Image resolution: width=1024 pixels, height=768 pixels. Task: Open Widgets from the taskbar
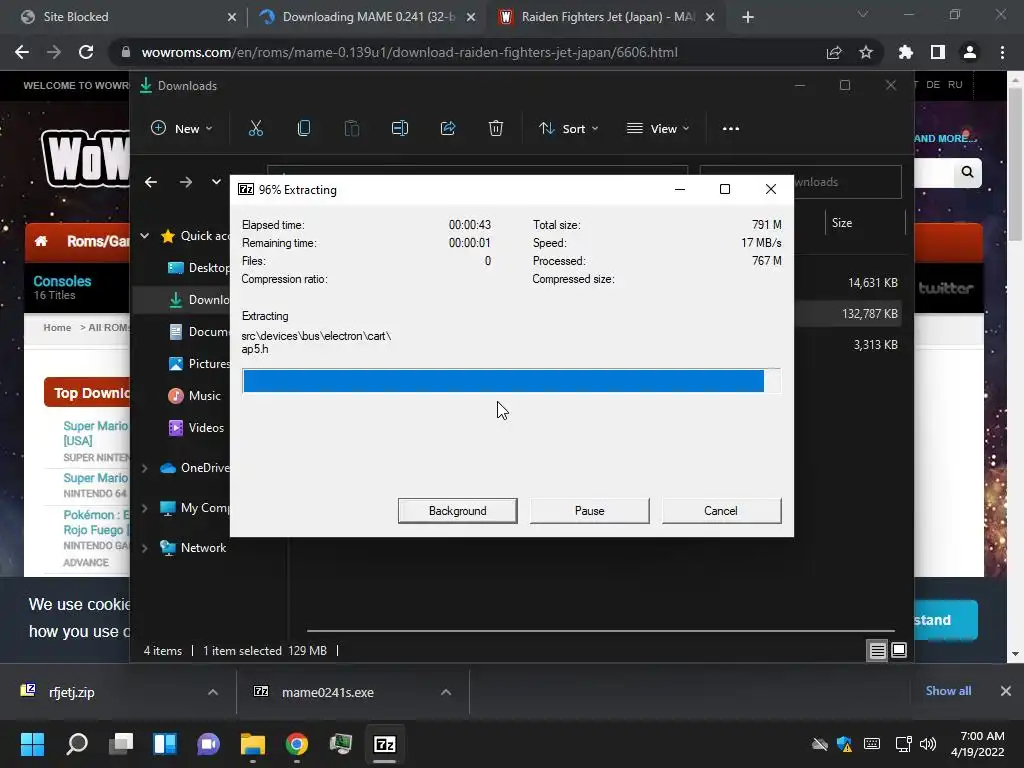pos(165,744)
